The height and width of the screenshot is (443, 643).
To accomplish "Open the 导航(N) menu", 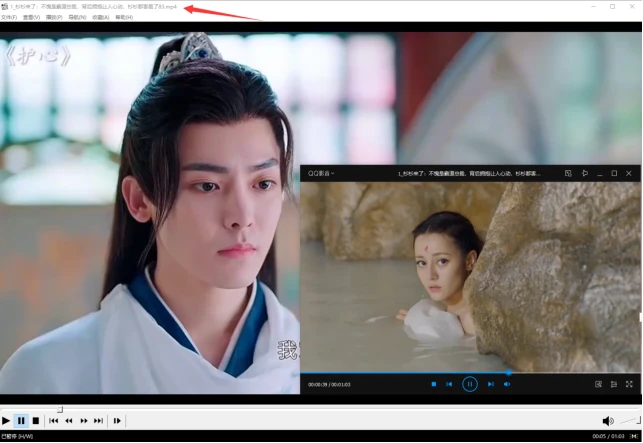I will [77, 17].
